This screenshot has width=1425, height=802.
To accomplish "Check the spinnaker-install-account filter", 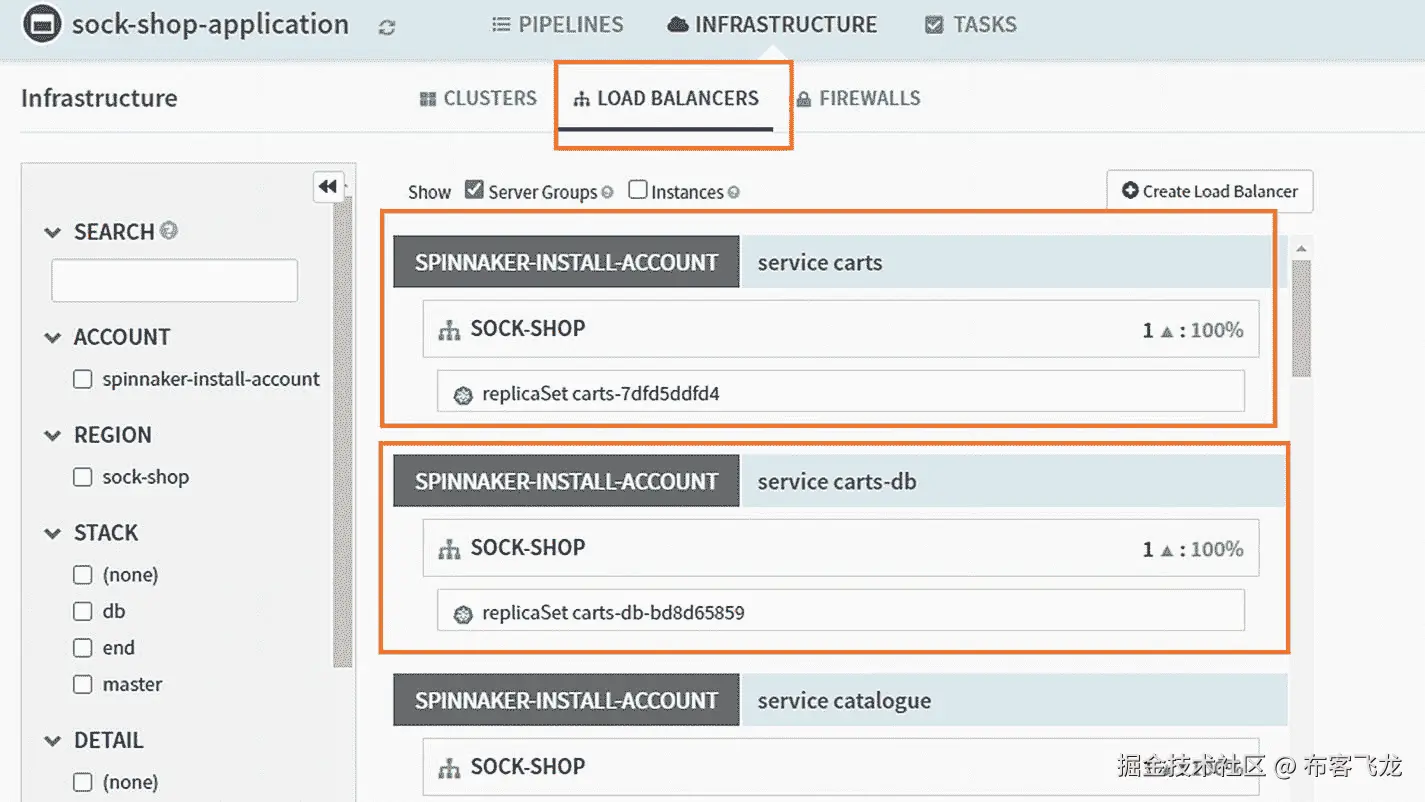I will click(83, 380).
